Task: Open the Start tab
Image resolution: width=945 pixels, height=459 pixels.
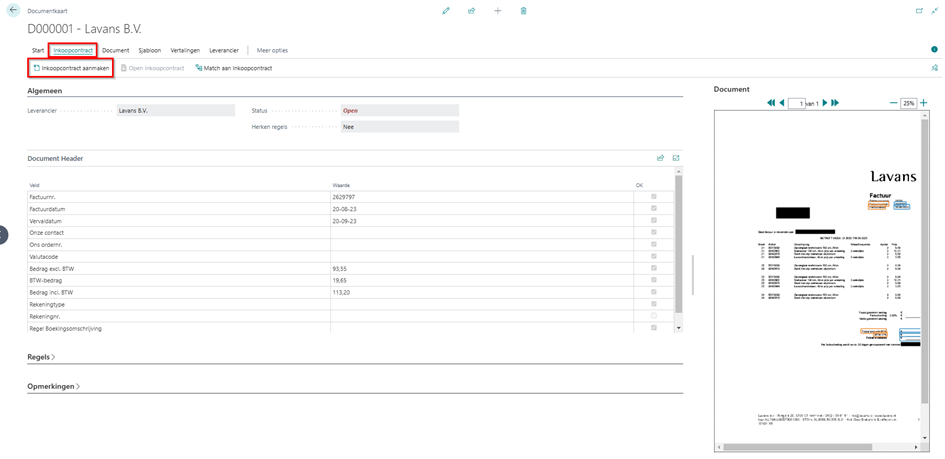Action: 38,51
